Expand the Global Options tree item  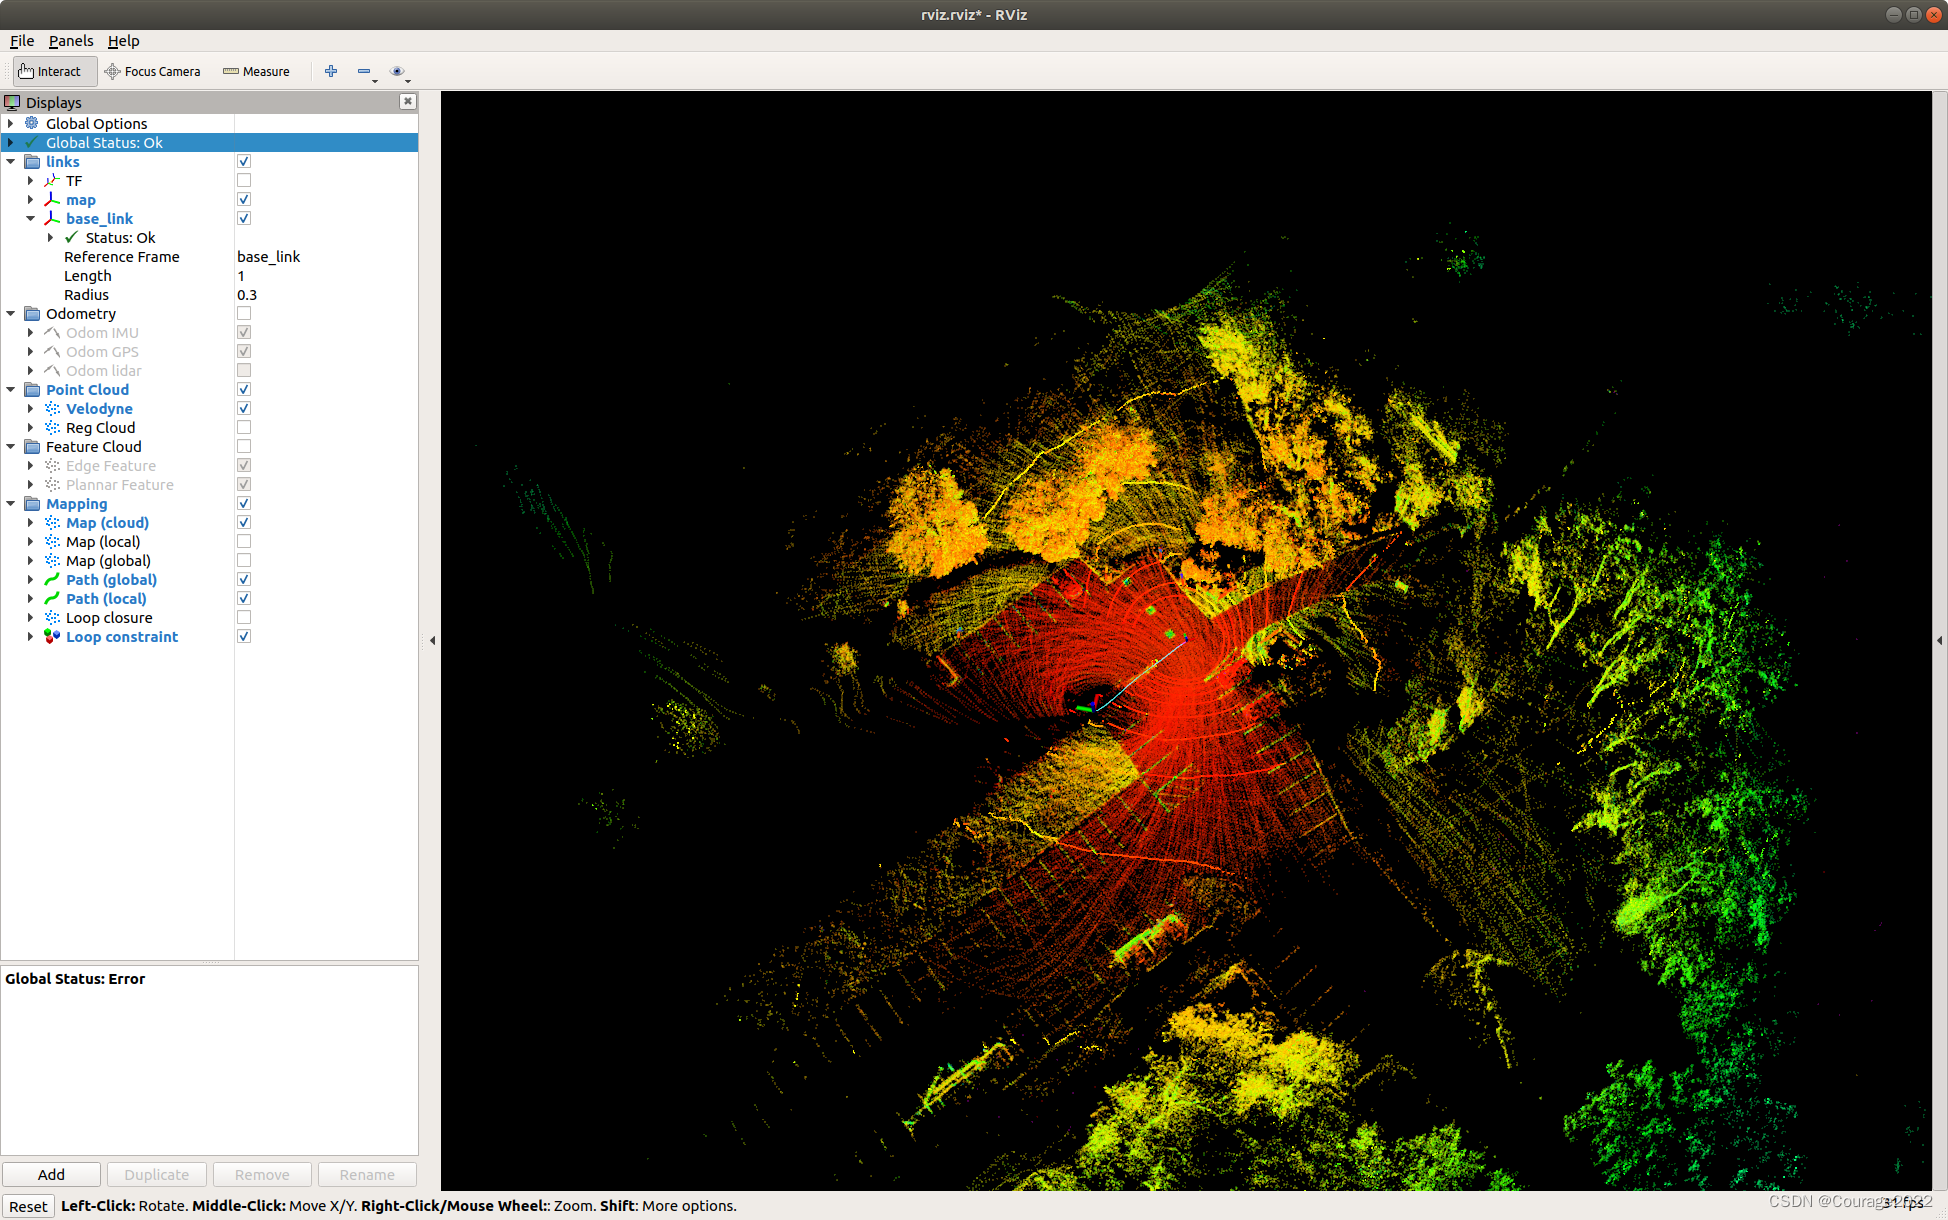coord(11,124)
